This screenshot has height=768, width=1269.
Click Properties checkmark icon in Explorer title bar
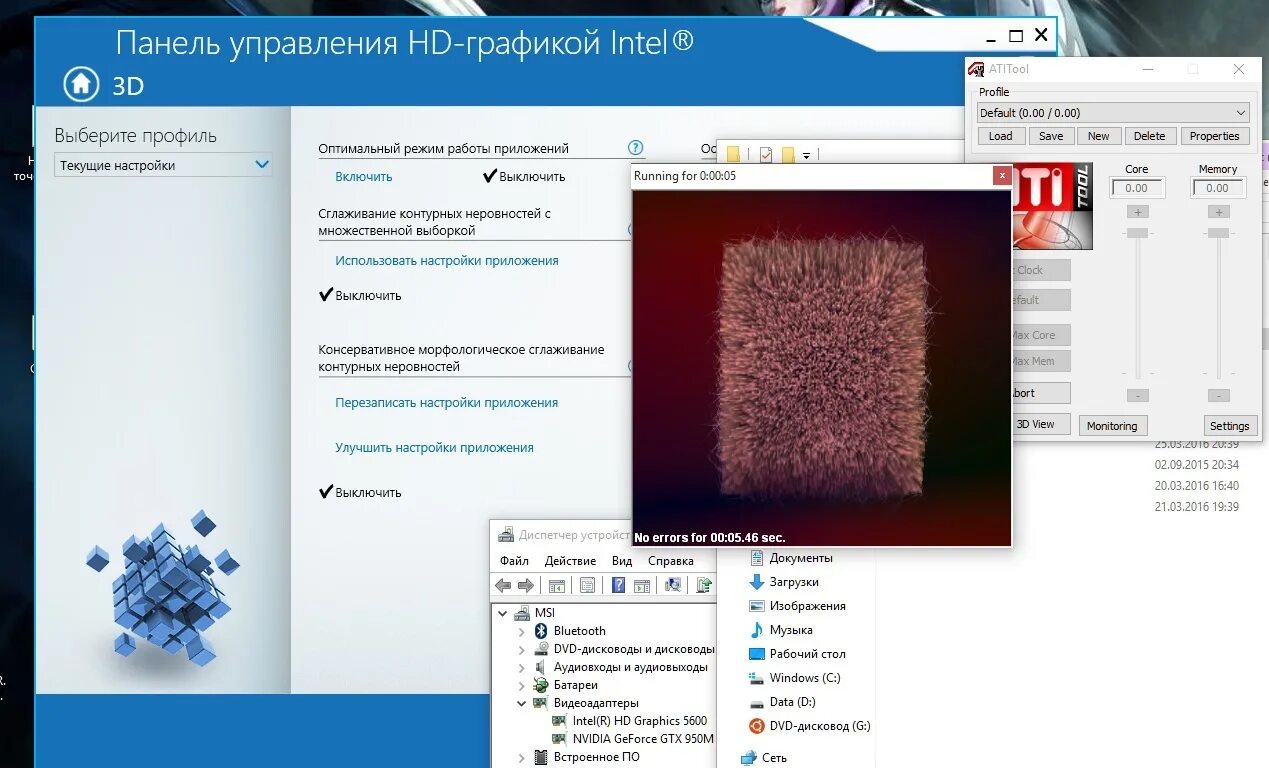765,155
